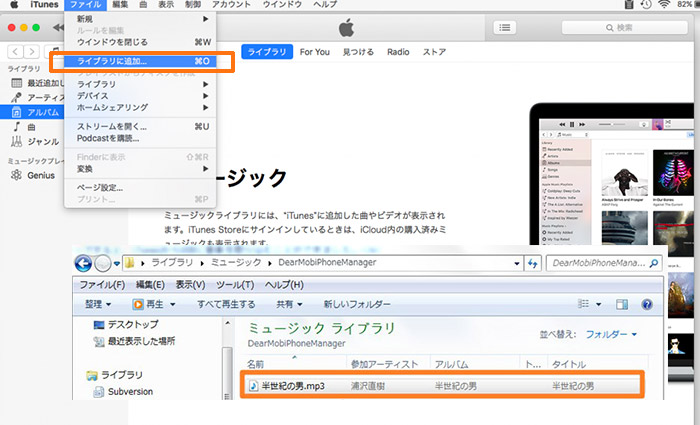Choose ライブラリに追加... from the File menu

tap(141, 61)
